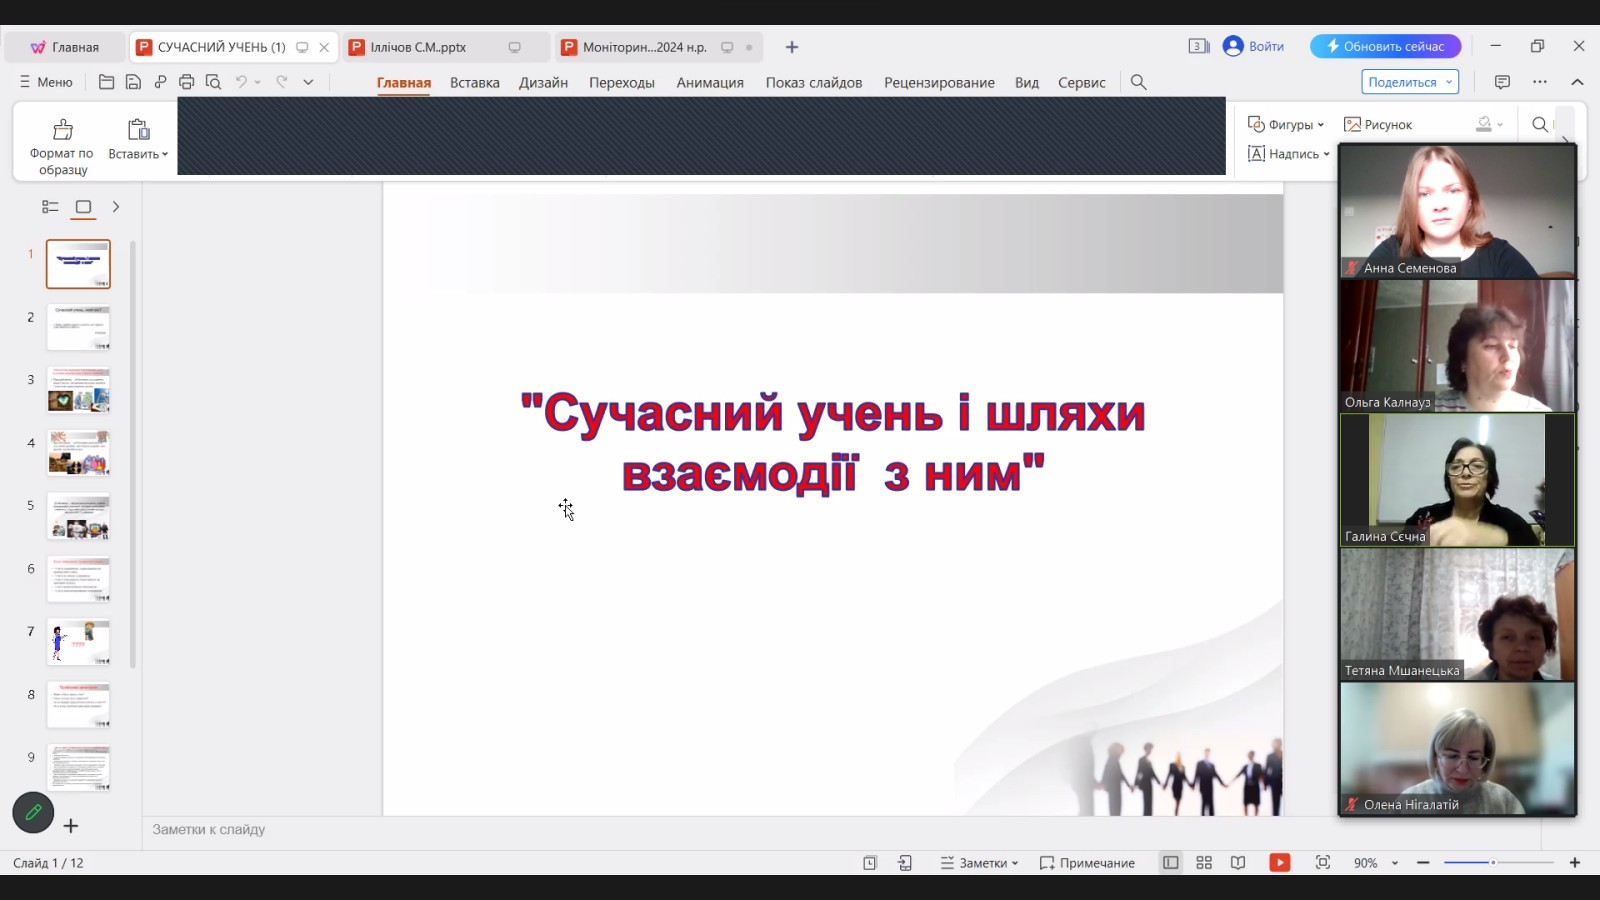
Task: Open Undo history dropdown arrow
Action: point(258,82)
